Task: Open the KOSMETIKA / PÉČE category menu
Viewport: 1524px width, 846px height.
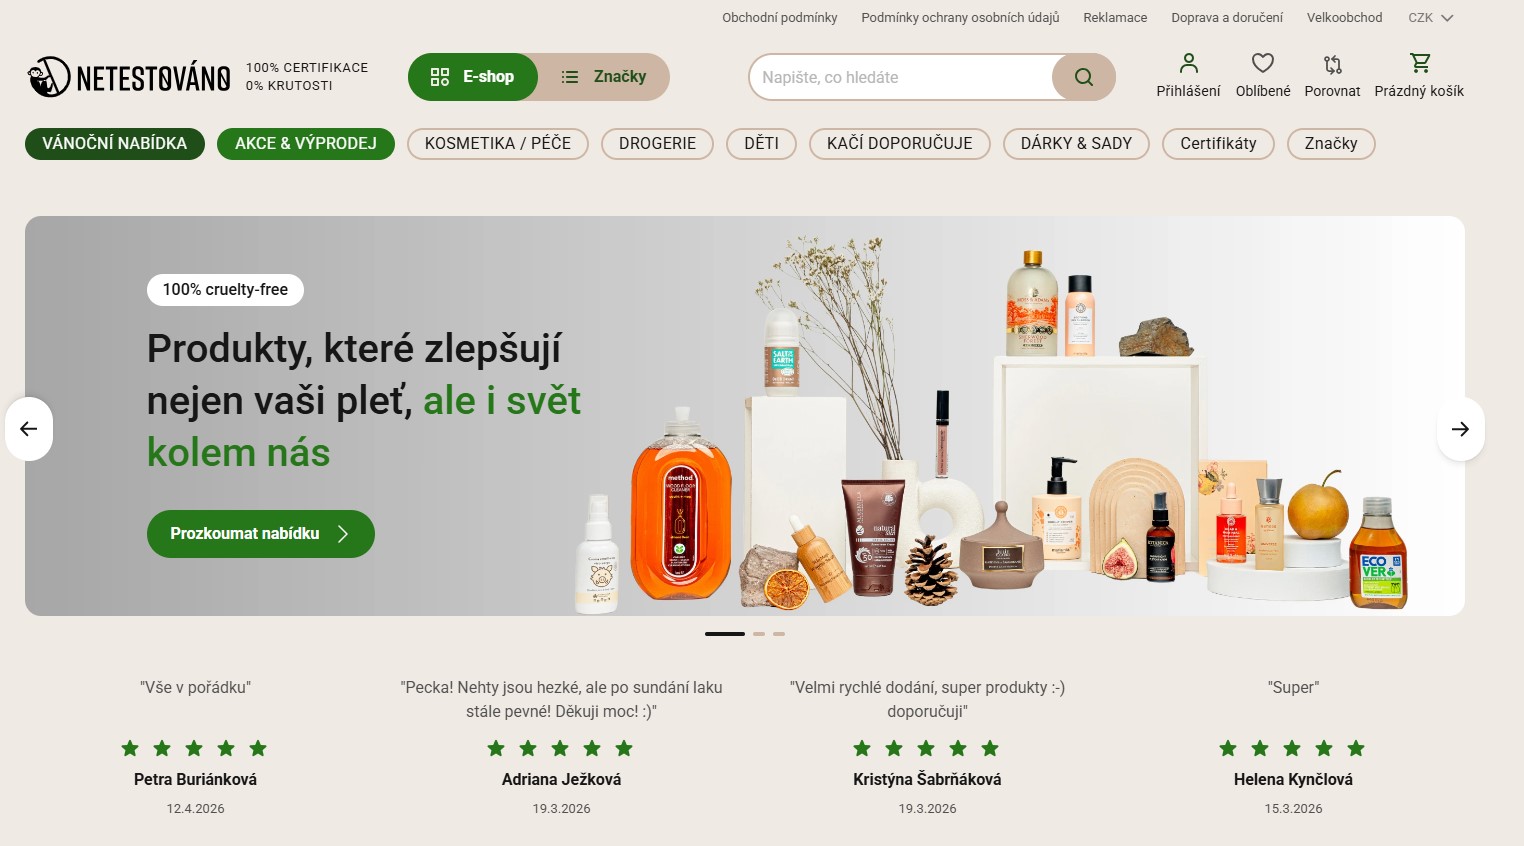Action: (x=498, y=144)
